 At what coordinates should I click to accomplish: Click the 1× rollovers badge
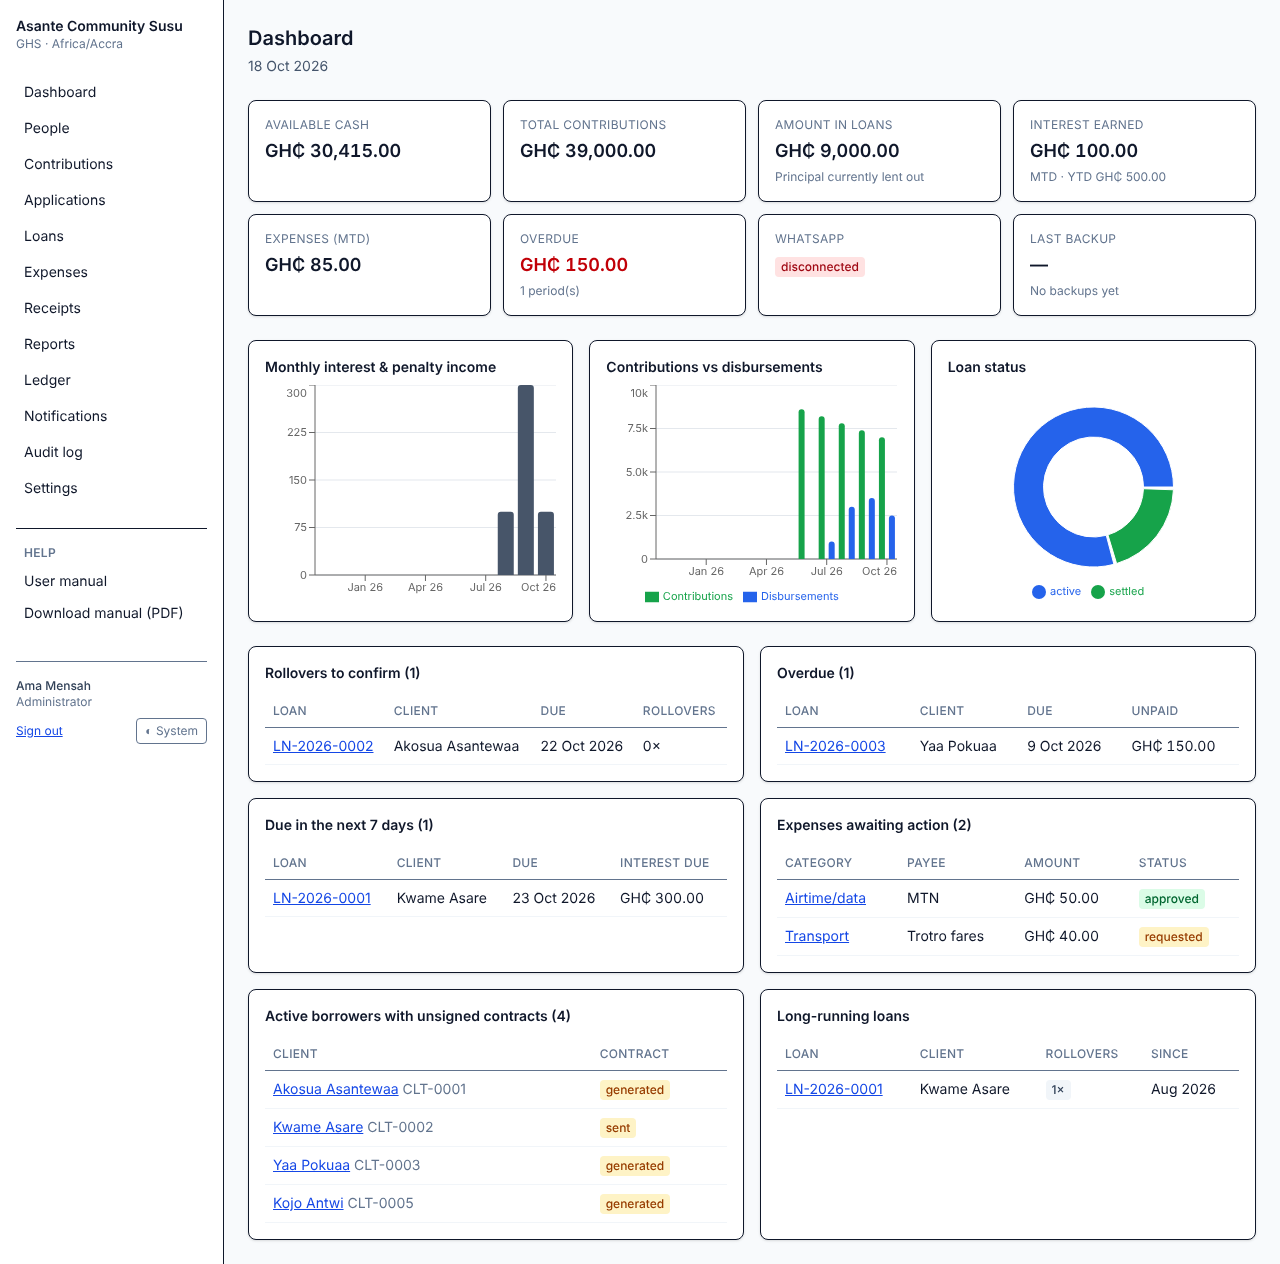pyautogui.click(x=1058, y=1090)
